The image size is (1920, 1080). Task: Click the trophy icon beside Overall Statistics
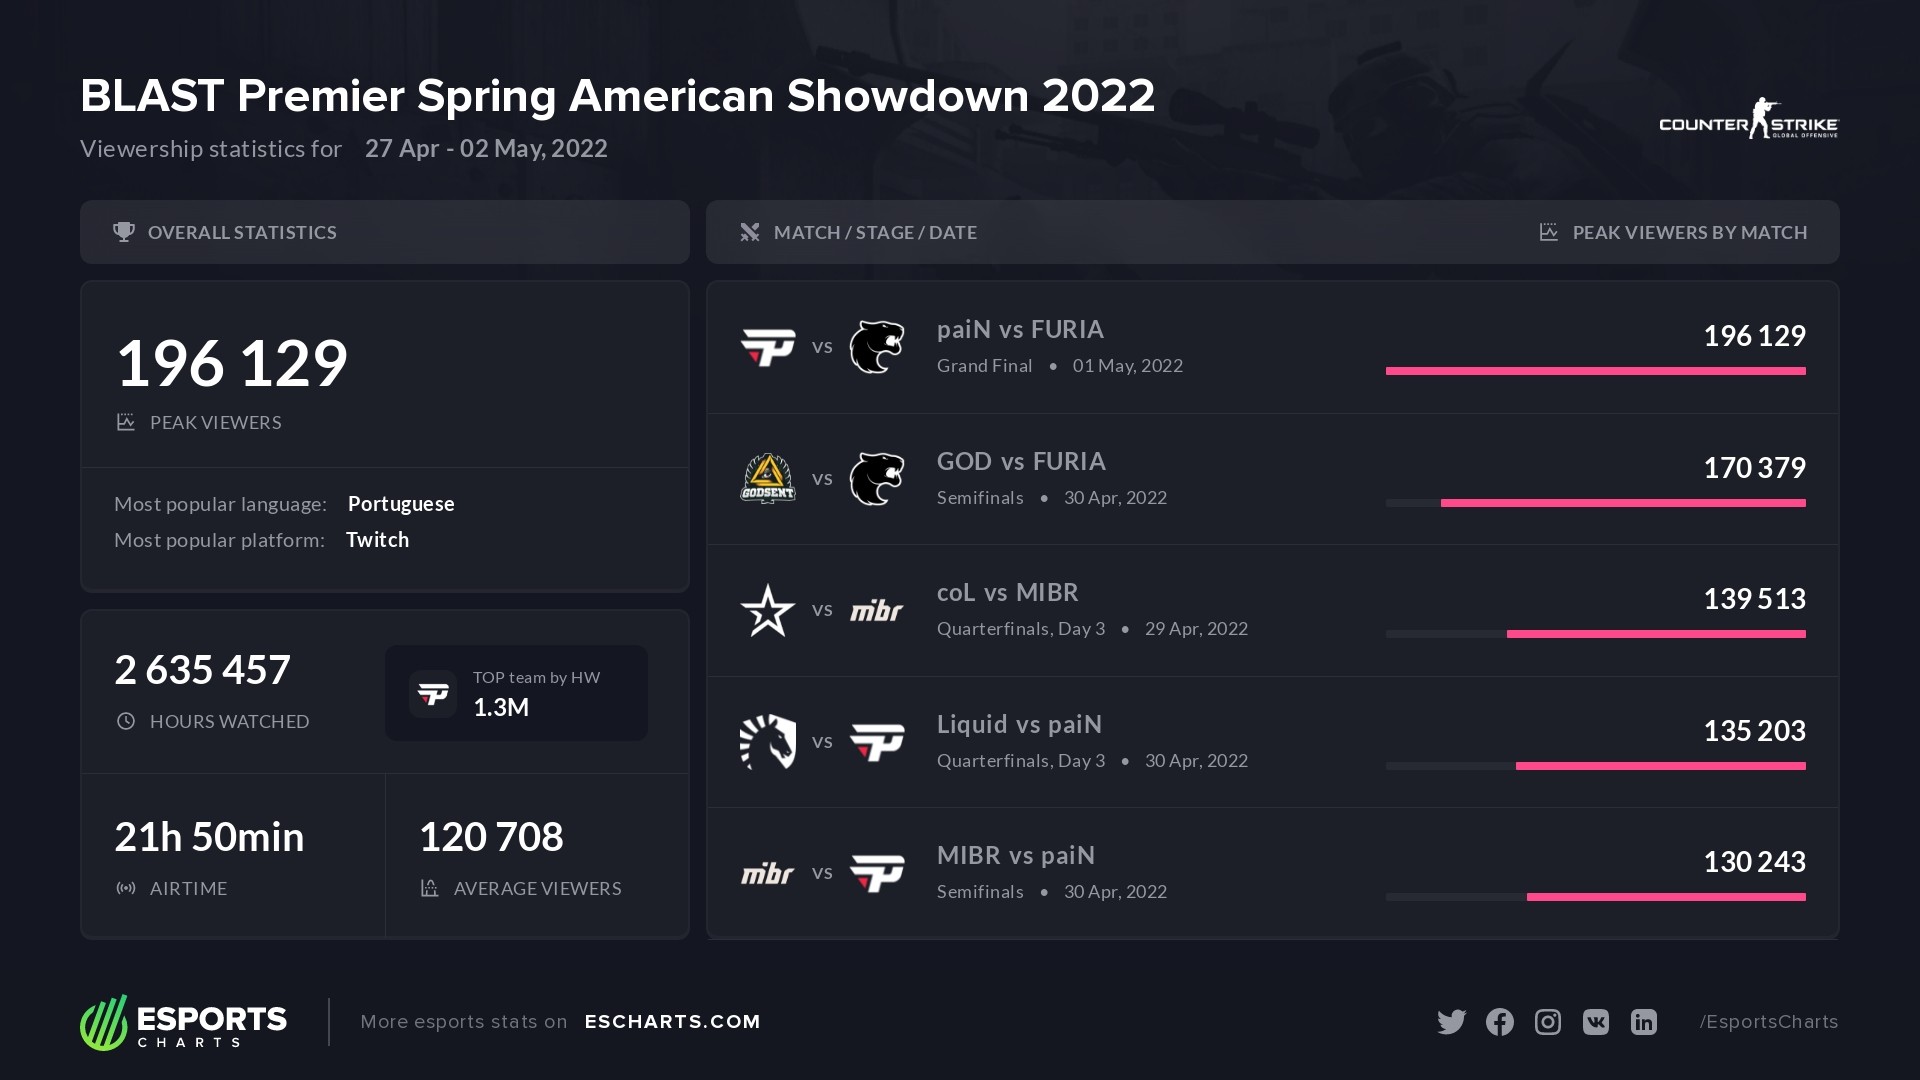(124, 232)
